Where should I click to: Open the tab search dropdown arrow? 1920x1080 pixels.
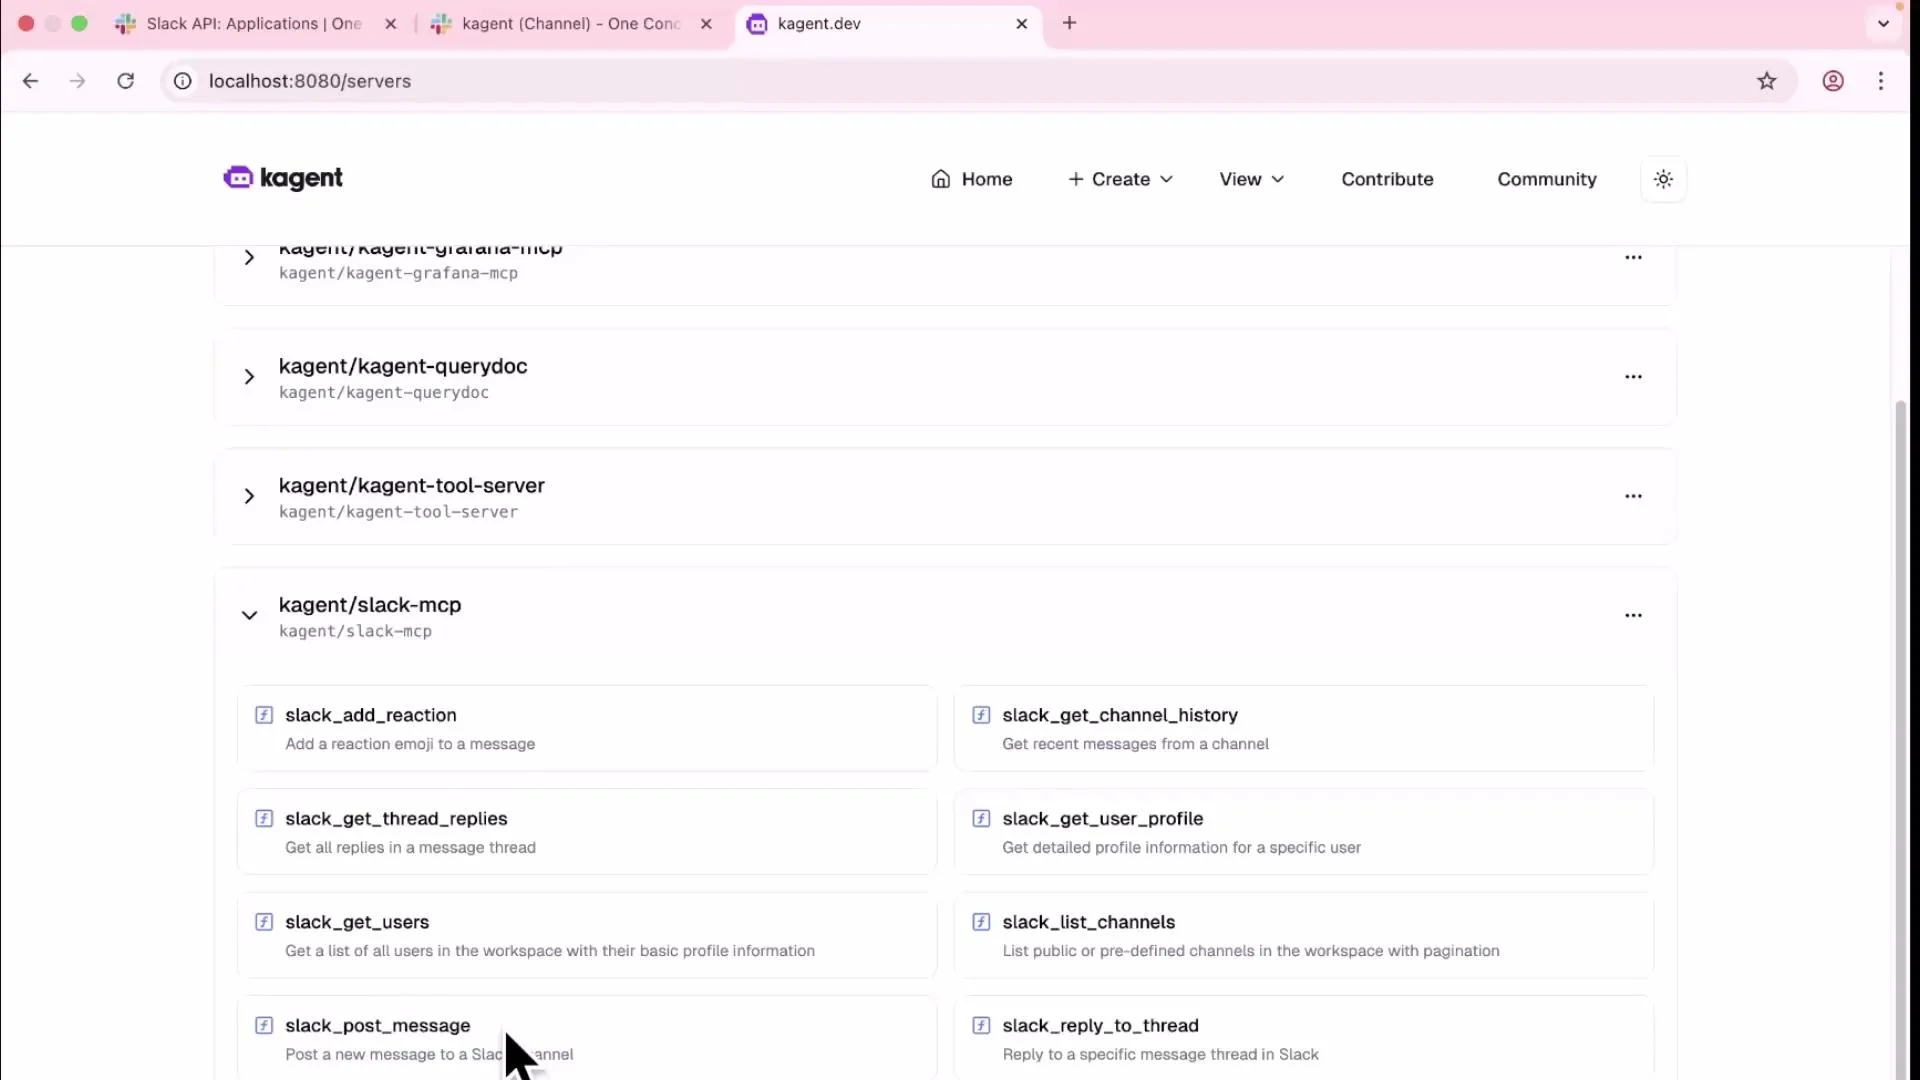(x=1884, y=23)
